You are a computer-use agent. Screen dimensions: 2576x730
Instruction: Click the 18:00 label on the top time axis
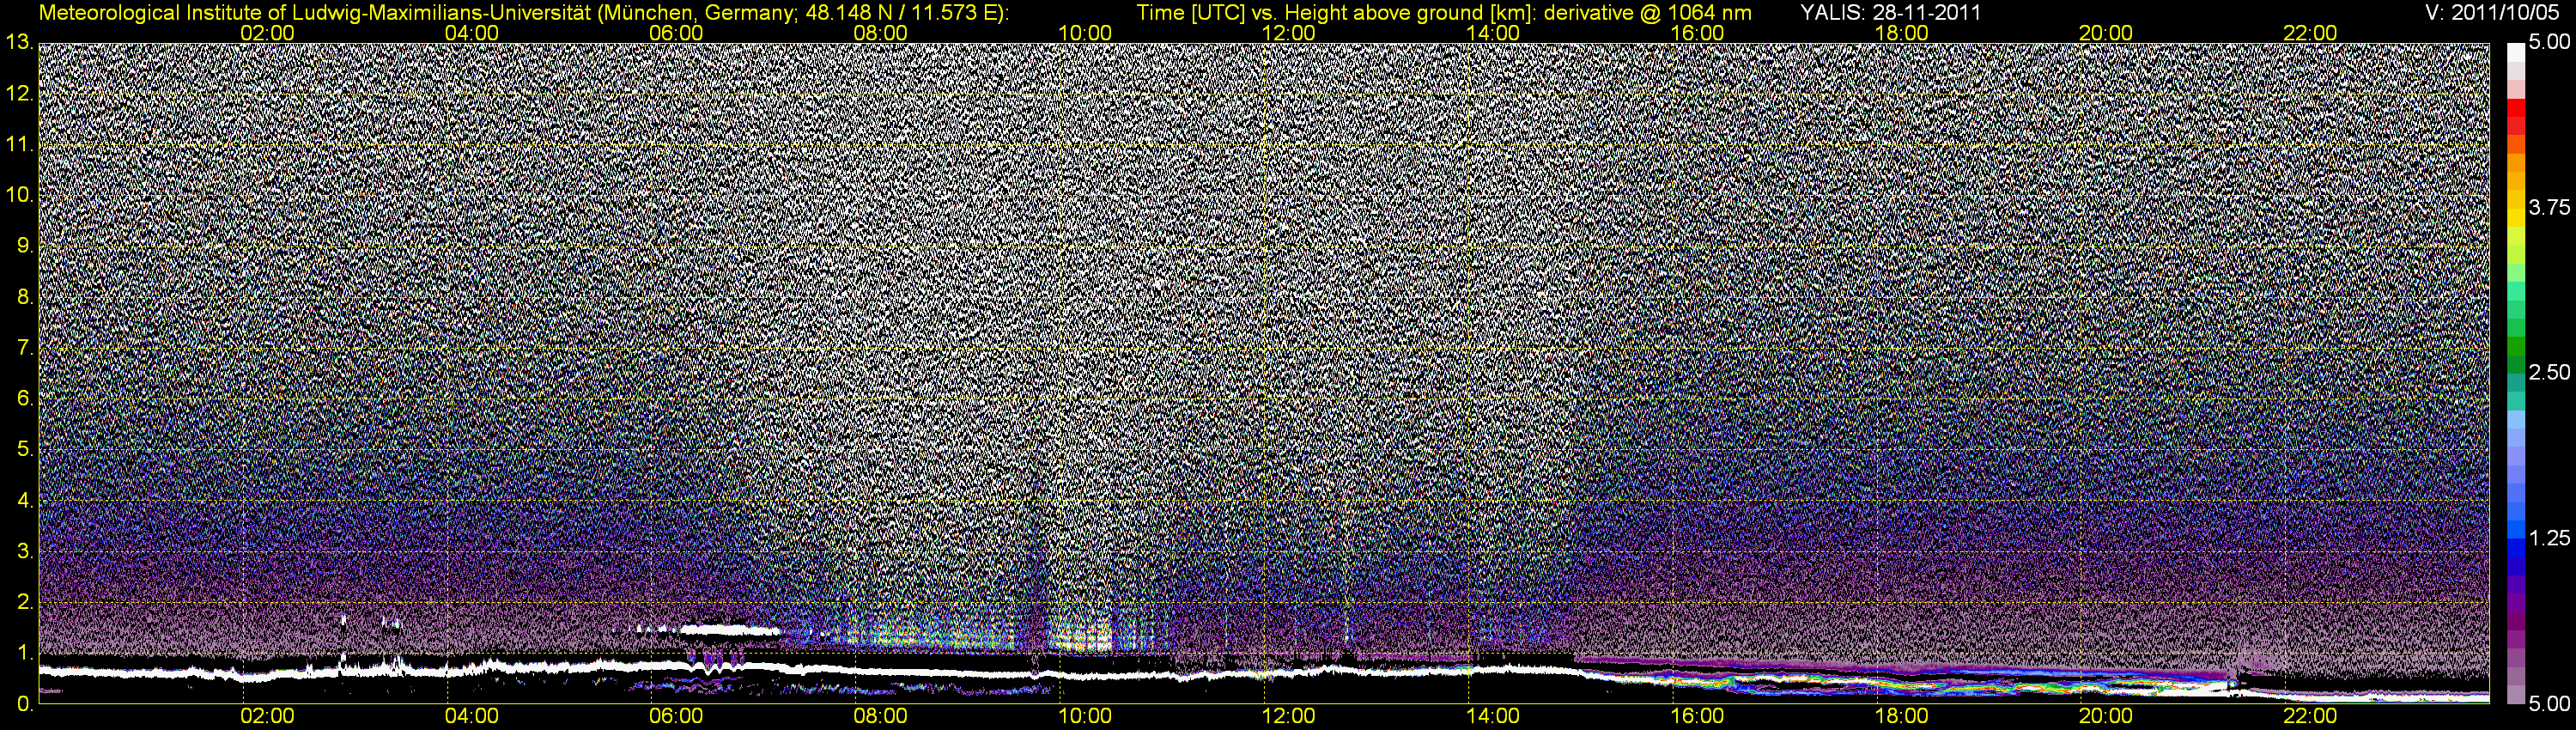1901,32
